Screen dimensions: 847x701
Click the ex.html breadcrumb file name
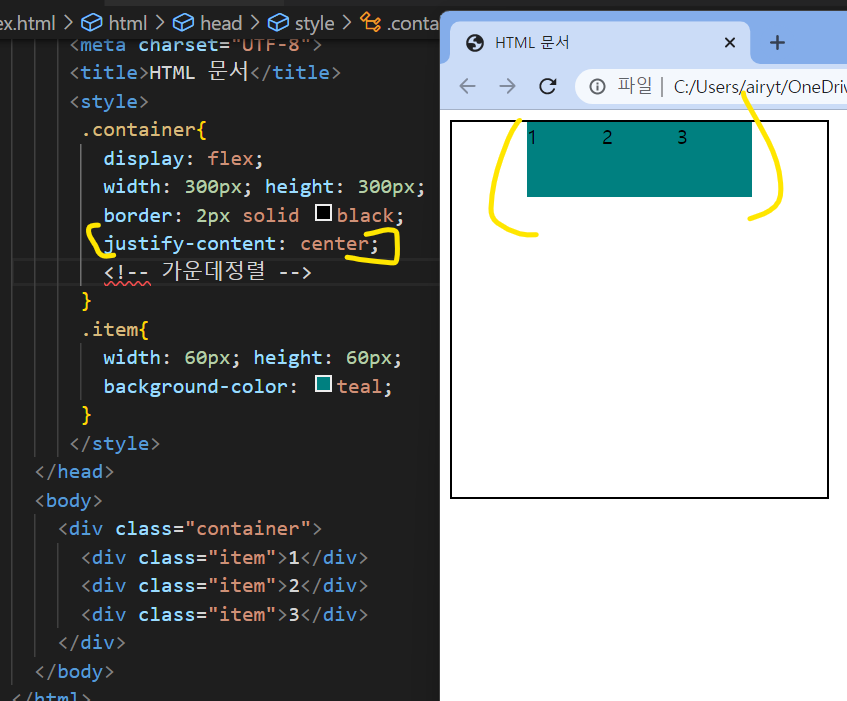[28, 23]
